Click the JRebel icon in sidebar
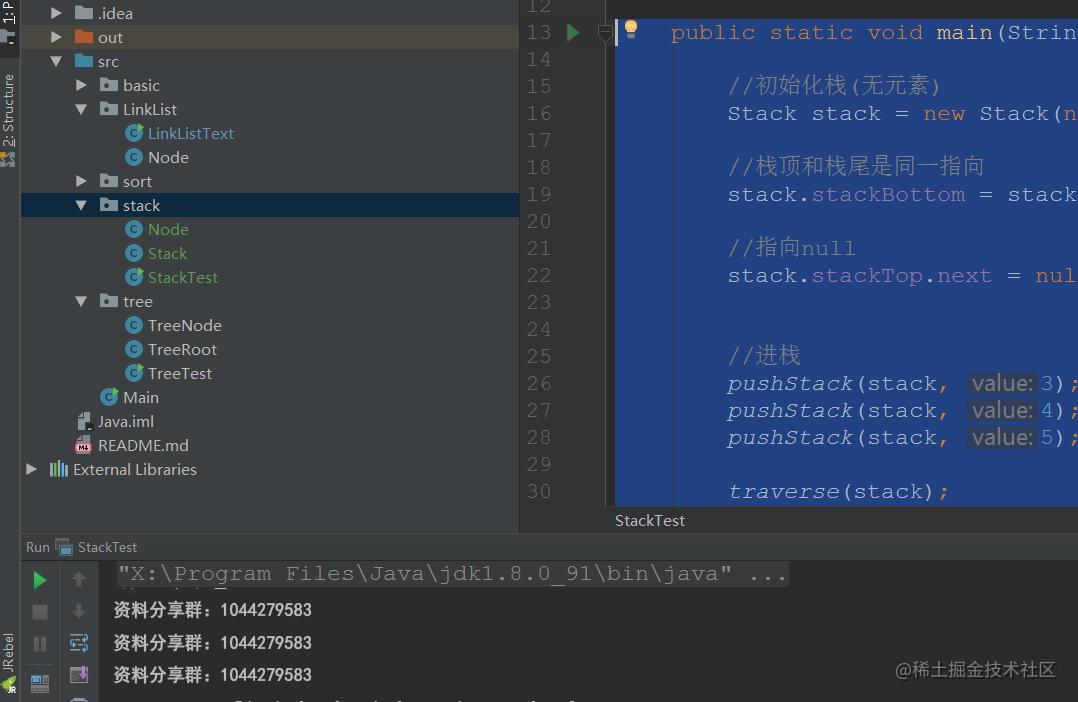 (x=8, y=685)
